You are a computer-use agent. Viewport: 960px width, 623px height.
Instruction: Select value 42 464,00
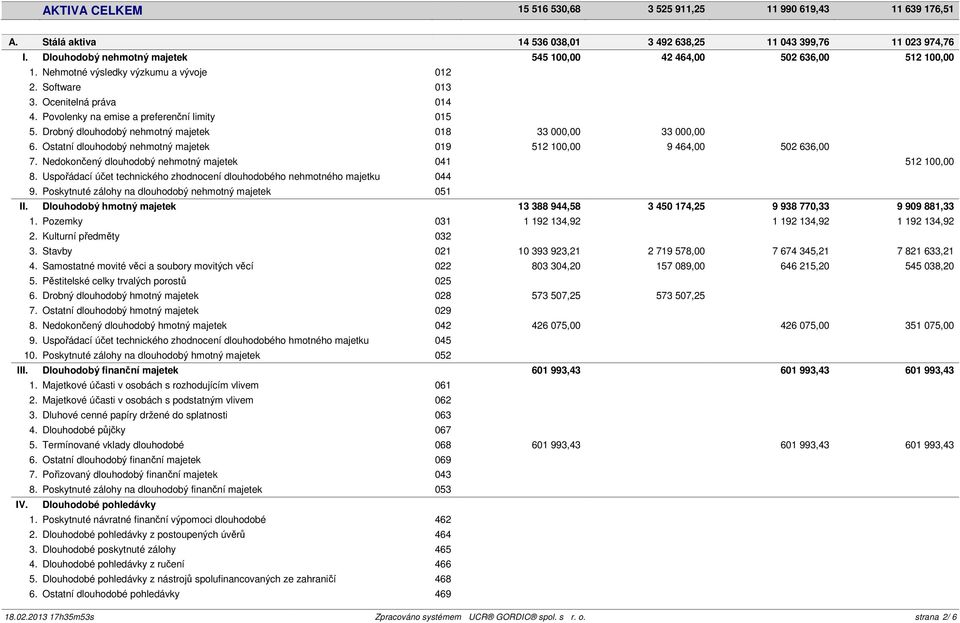pos(683,58)
